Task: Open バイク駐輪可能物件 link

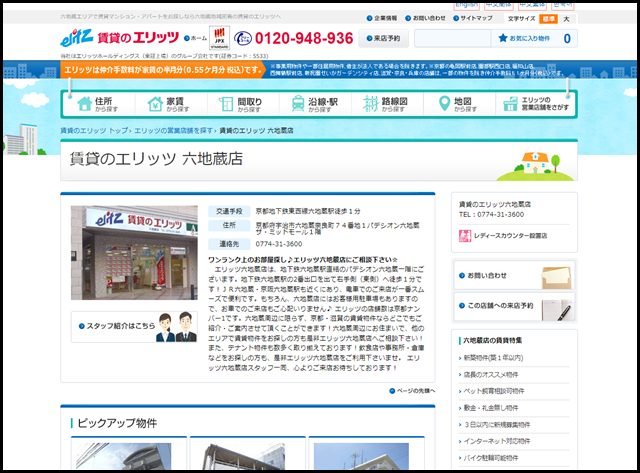Action: click(491, 458)
